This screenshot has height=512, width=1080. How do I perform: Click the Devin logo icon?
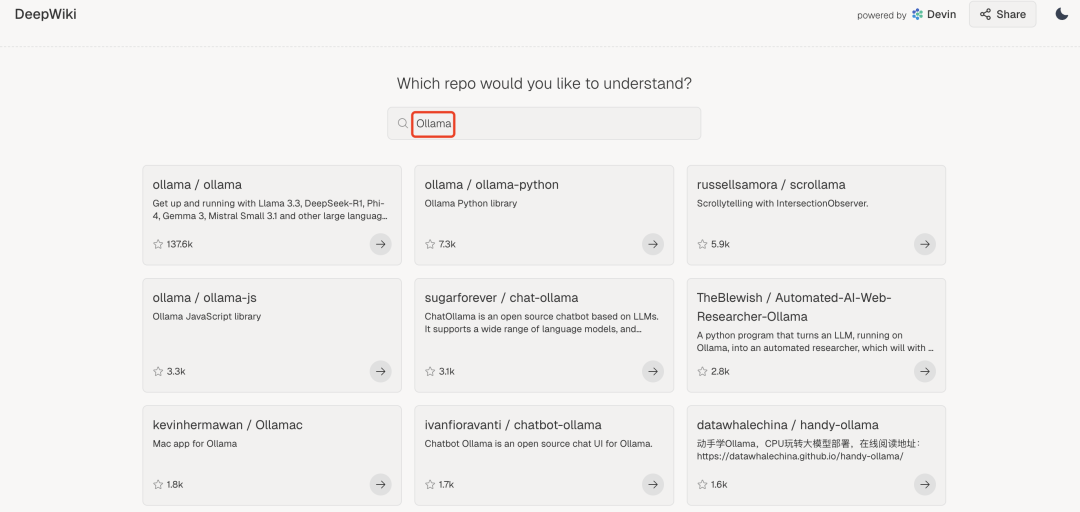pos(917,14)
